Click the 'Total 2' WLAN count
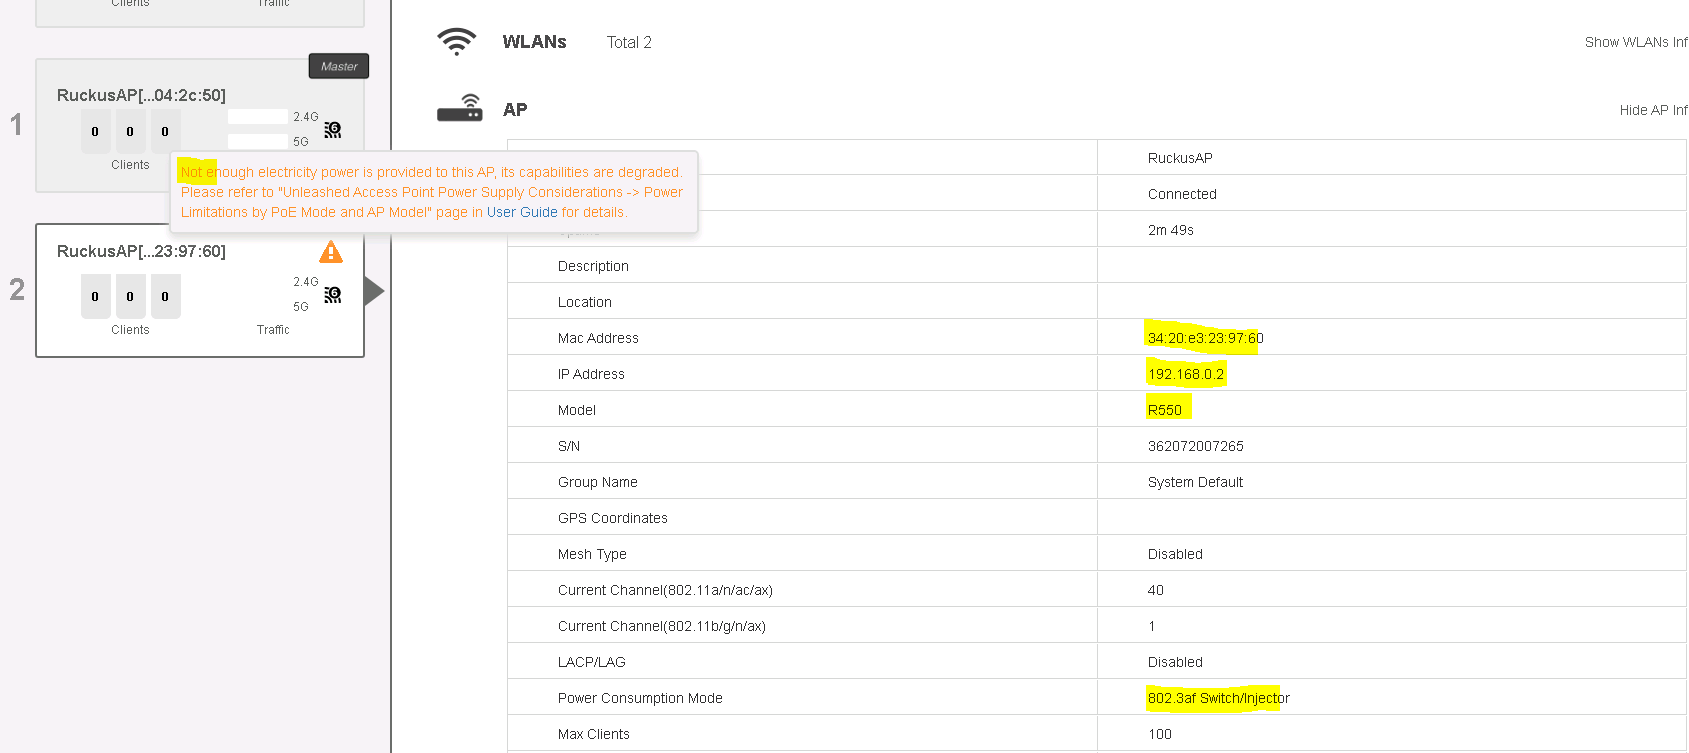The height and width of the screenshot is (753, 1689). 629,42
